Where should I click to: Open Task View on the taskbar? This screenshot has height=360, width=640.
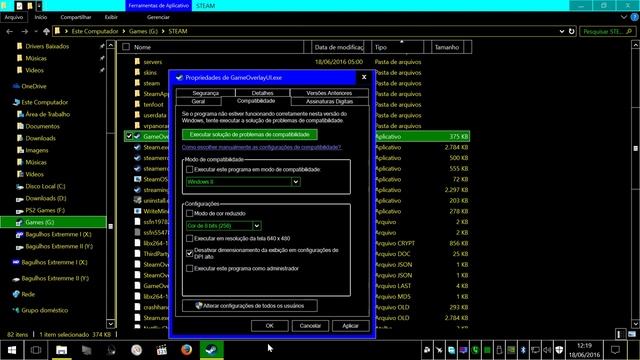pos(36,350)
